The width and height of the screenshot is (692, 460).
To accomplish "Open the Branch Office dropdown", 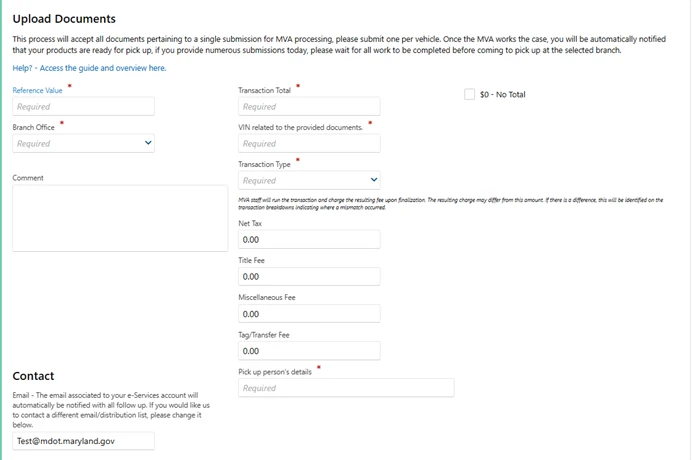I will (83, 143).
